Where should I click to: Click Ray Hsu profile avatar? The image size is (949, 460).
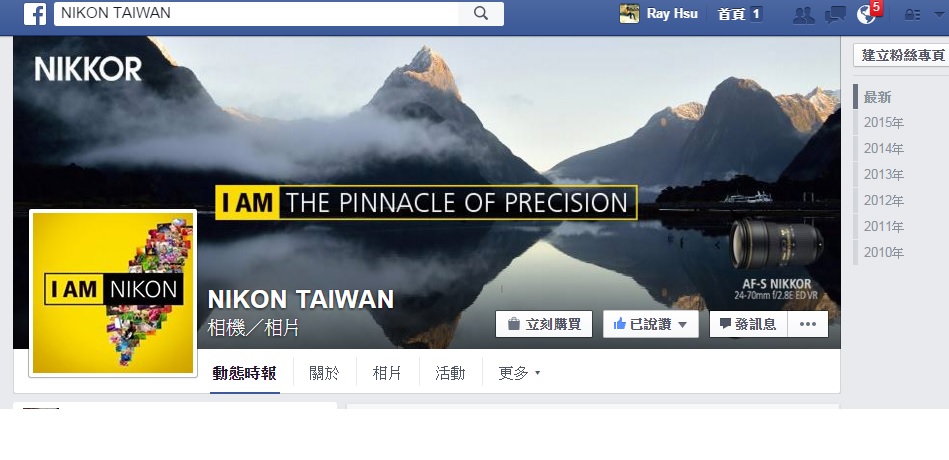(629, 13)
